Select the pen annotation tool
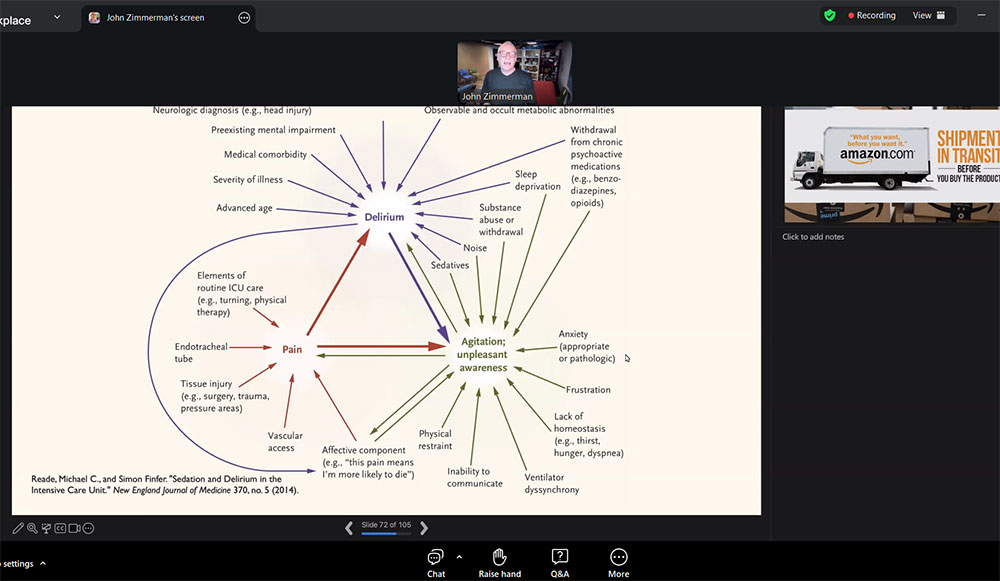This screenshot has width=1000, height=581. tap(18, 528)
